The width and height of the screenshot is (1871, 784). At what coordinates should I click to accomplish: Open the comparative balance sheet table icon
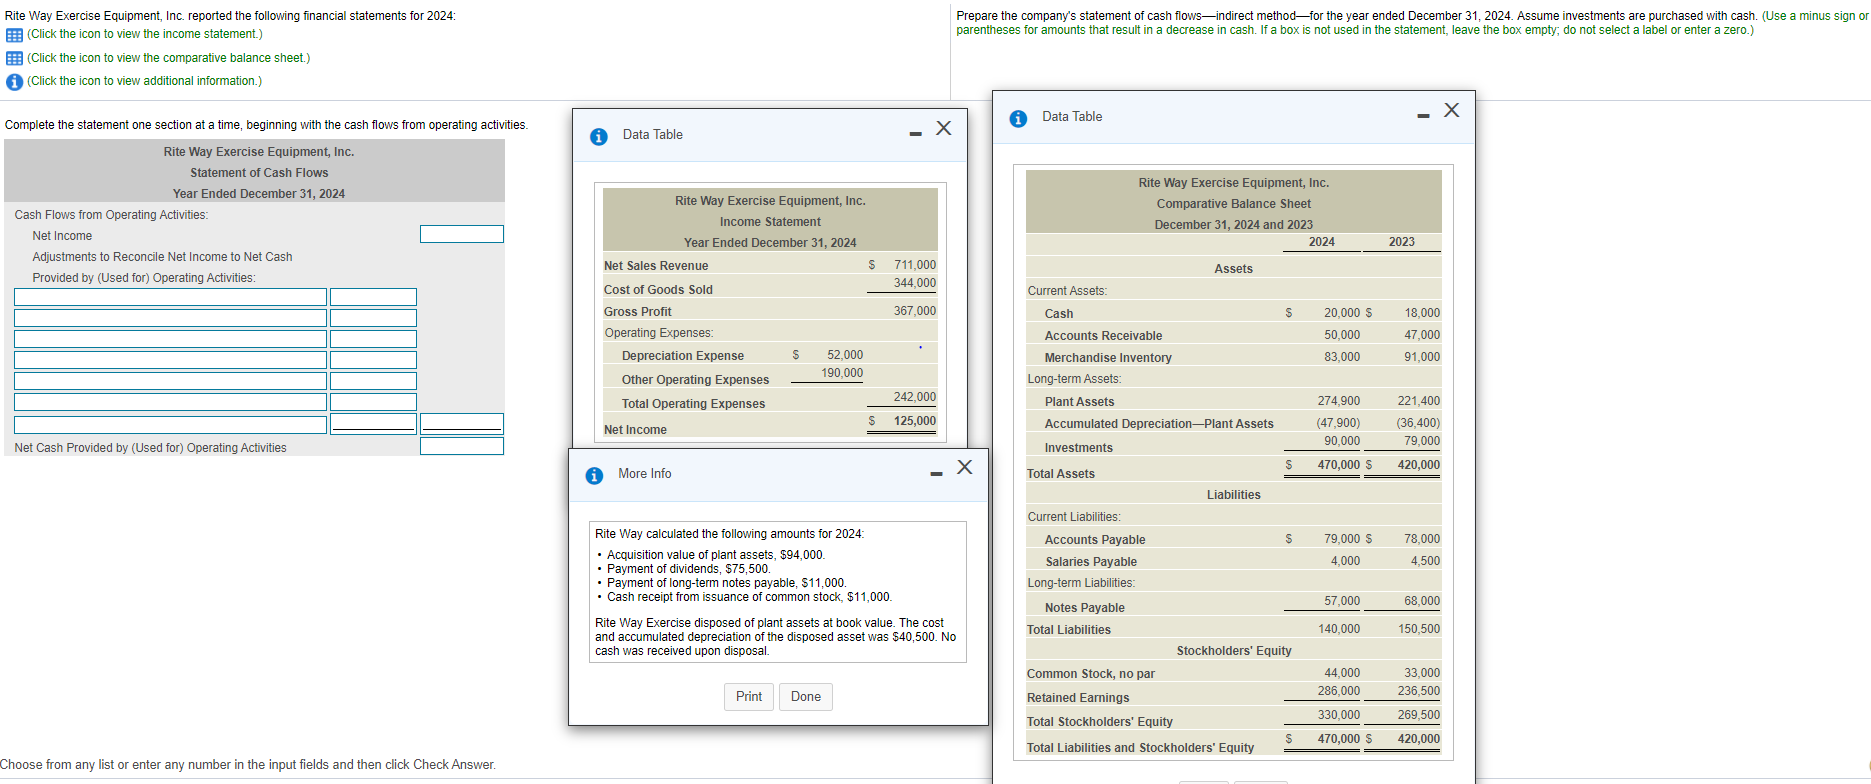pyautogui.click(x=14, y=58)
